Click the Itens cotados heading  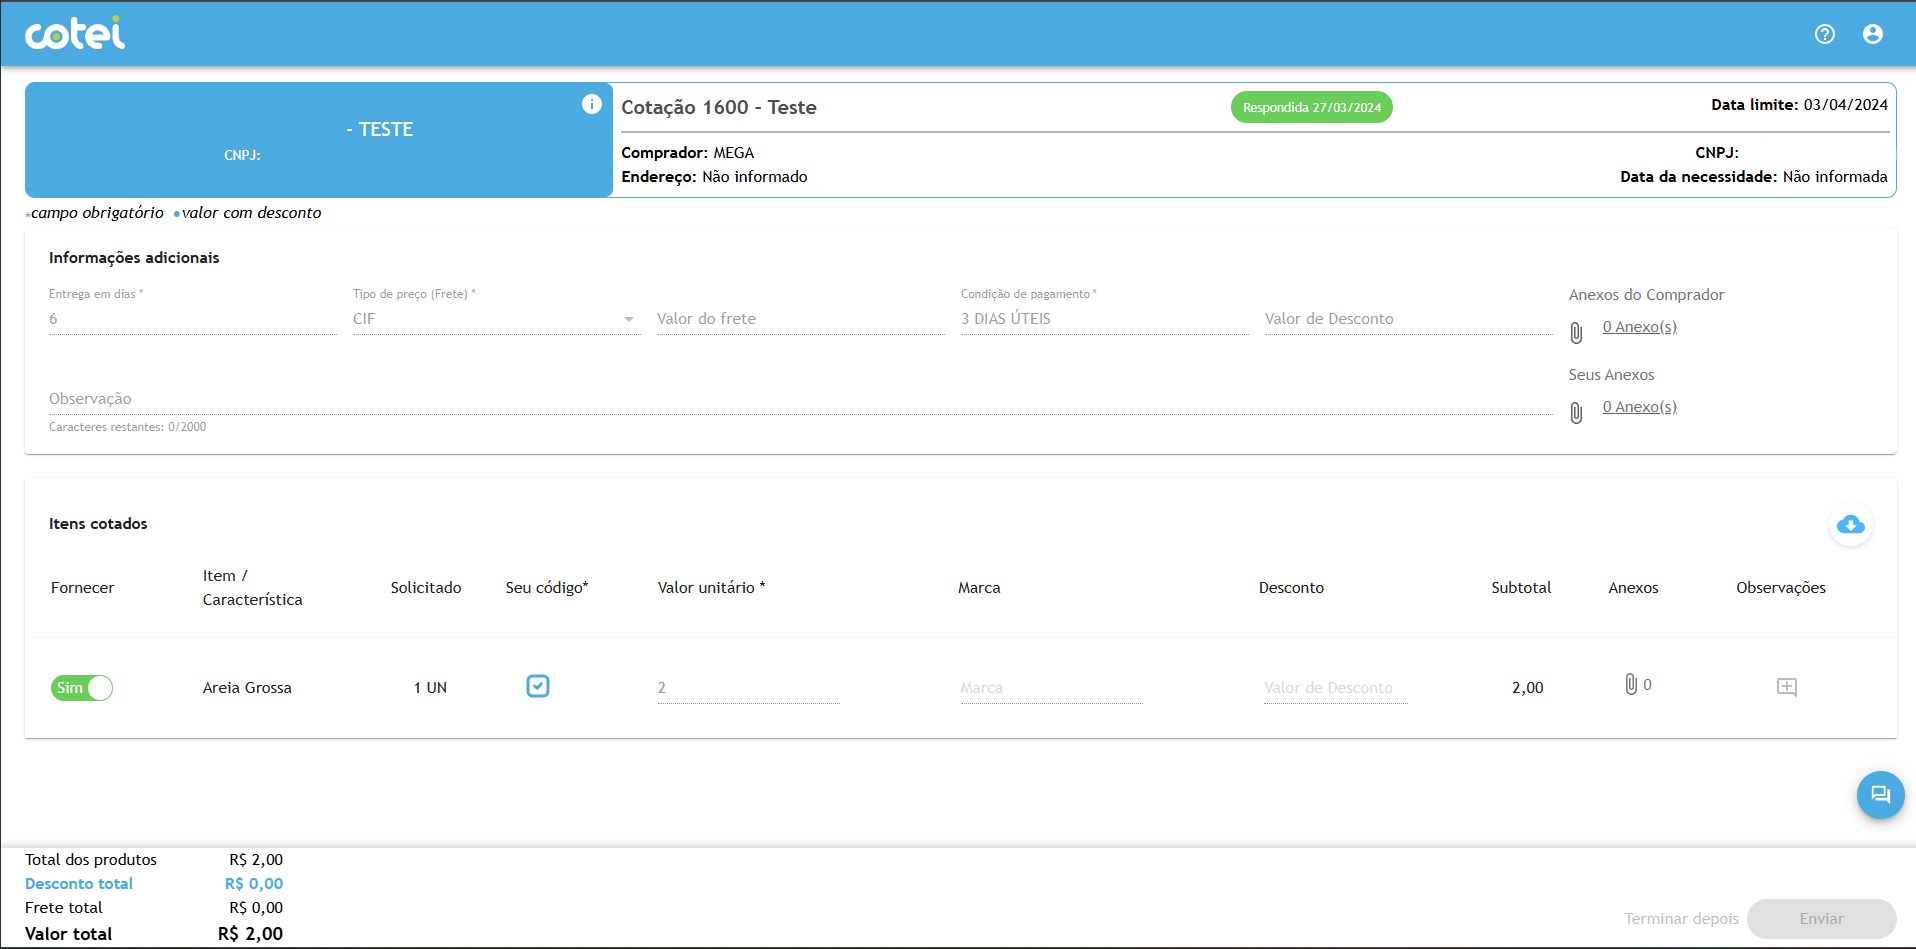point(98,524)
